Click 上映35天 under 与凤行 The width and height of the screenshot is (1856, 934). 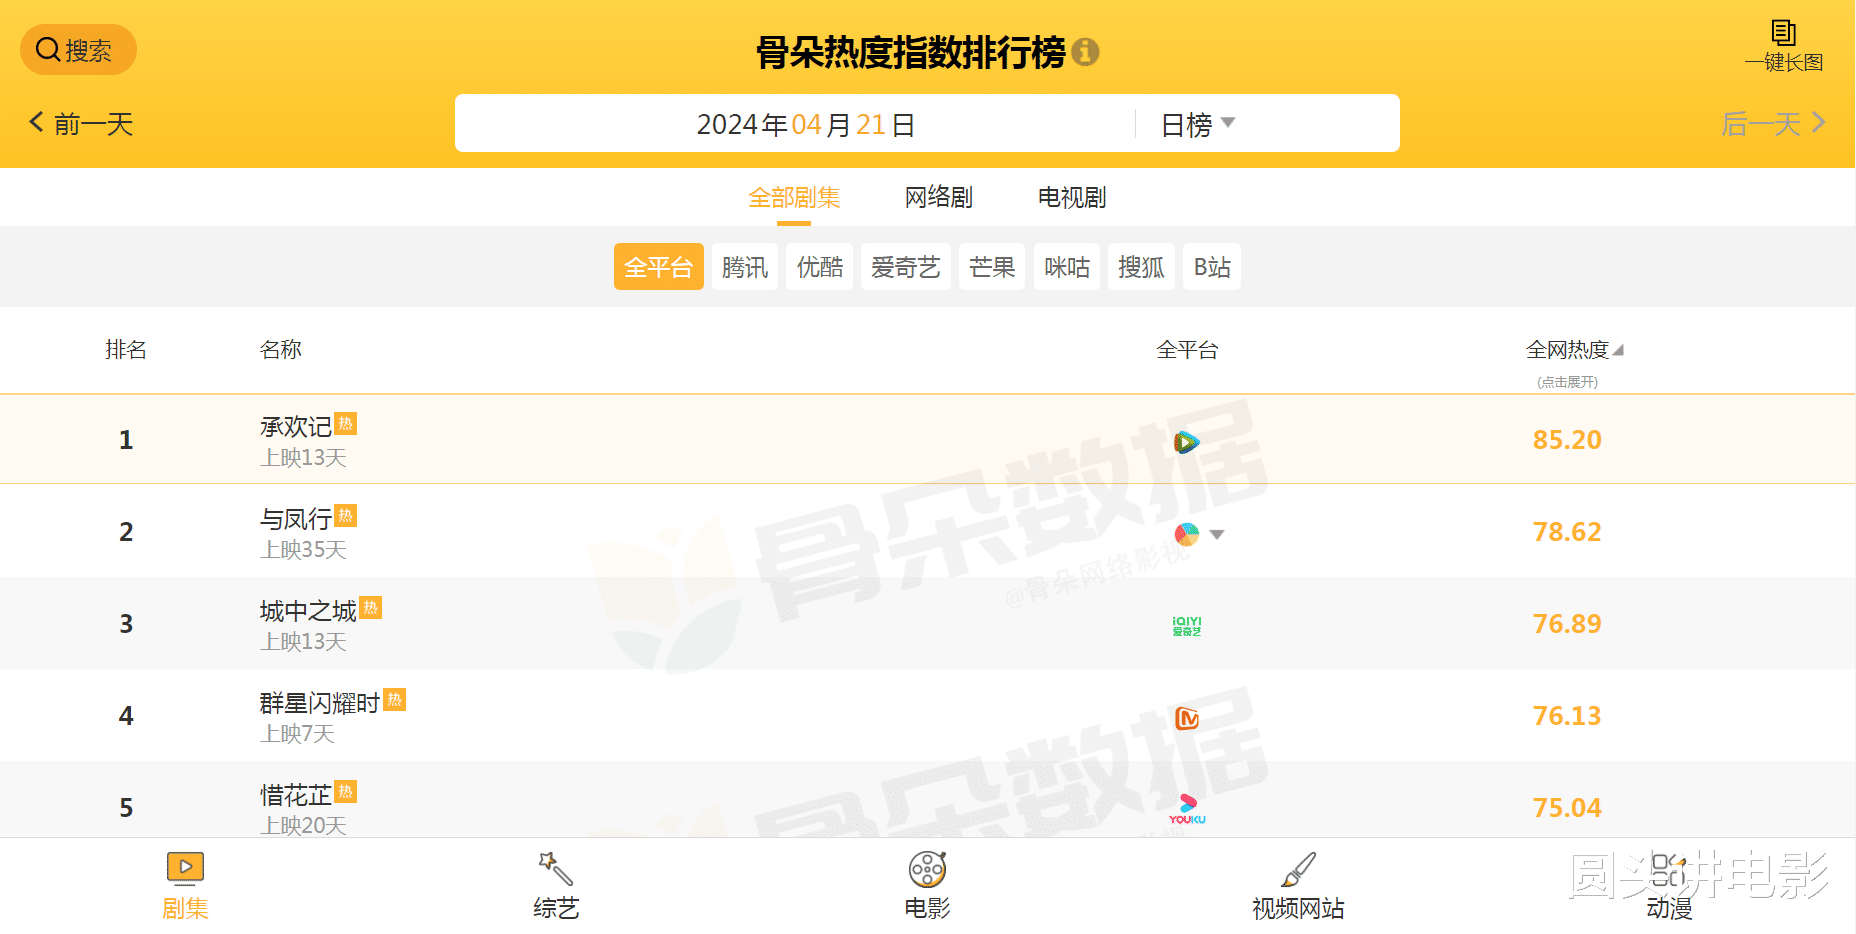[x=304, y=550]
